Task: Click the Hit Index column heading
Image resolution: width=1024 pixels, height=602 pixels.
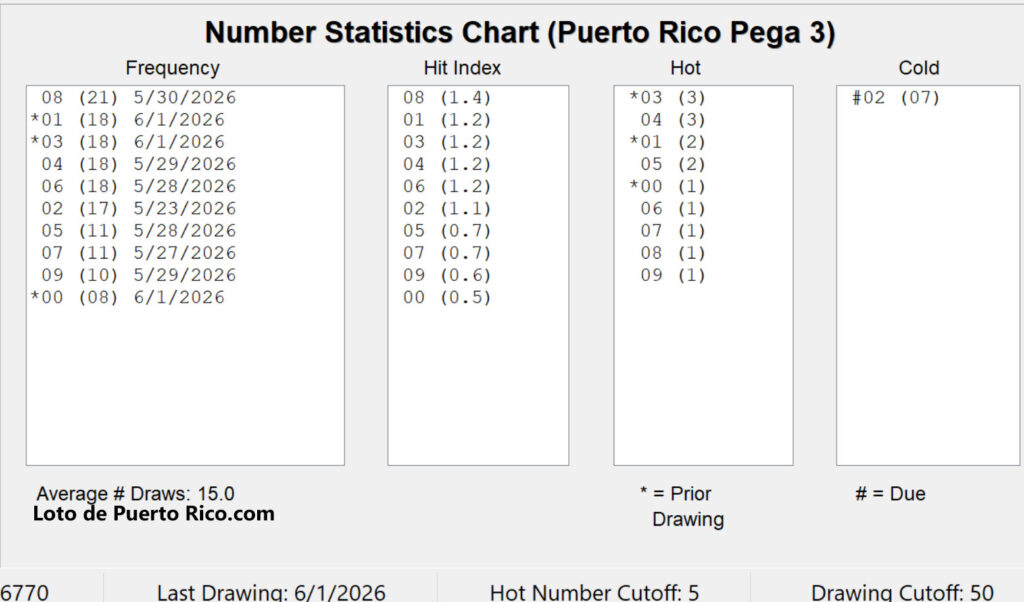Action: click(x=462, y=68)
